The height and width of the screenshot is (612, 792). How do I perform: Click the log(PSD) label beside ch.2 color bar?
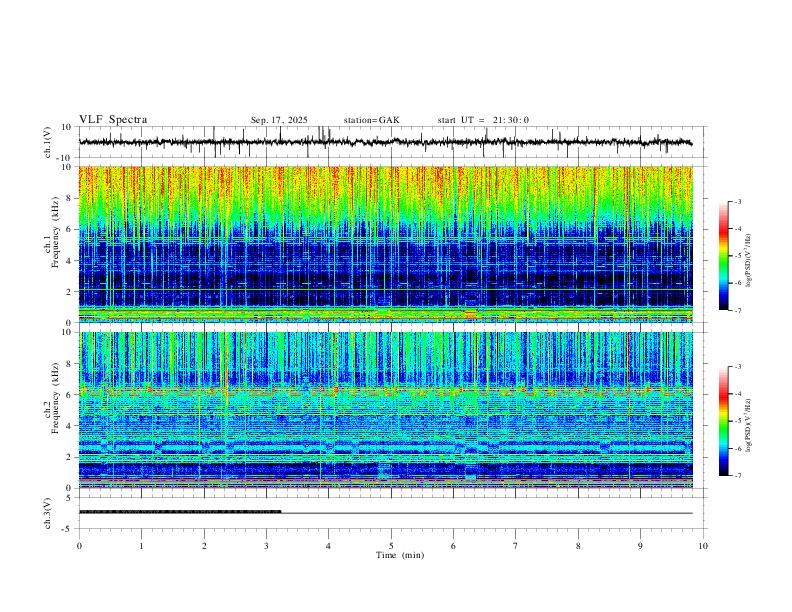pos(748,426)
